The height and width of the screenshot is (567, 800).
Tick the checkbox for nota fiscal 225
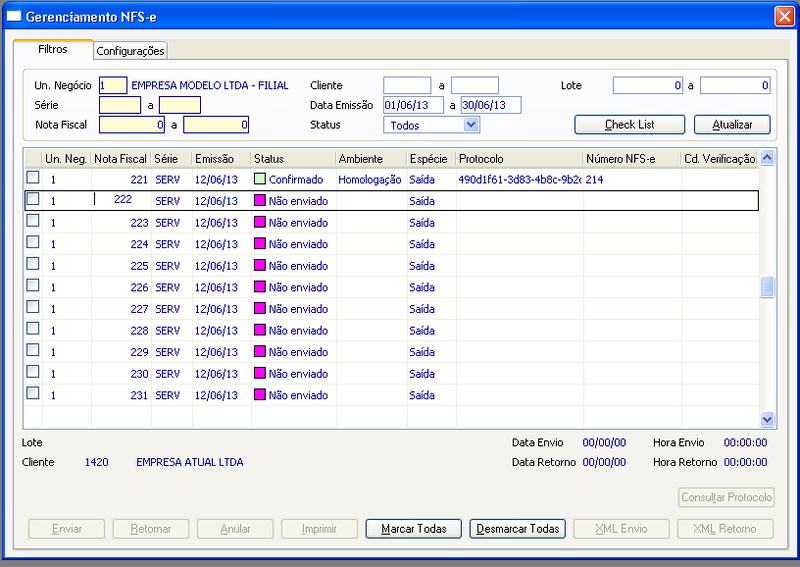(33, 263)
